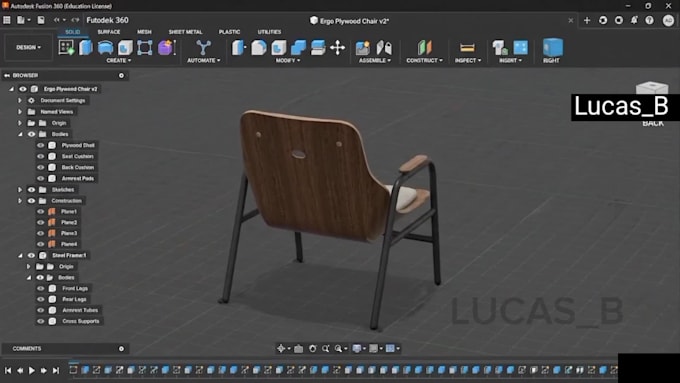680x383 pixels.
Task: Open the ASSEMBLE dropdown menu
Action: (375, 61)
